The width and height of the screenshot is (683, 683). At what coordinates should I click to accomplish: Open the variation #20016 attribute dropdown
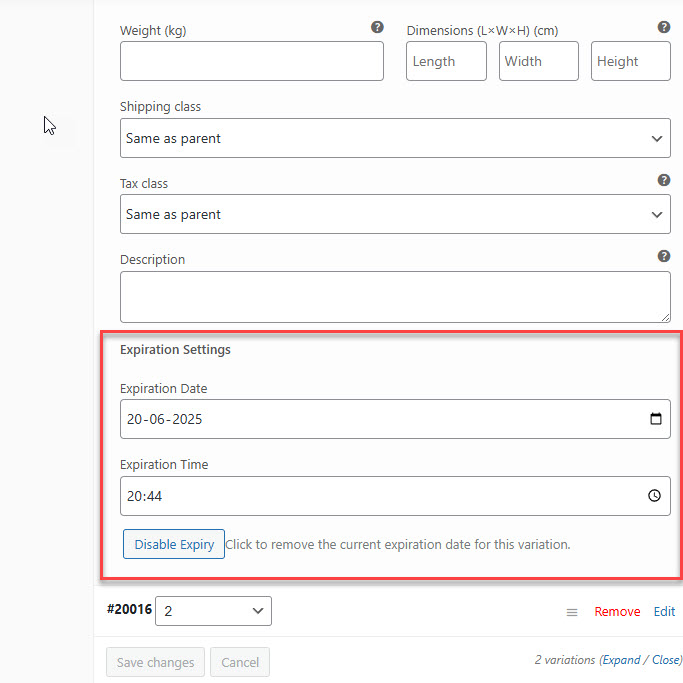pyautogui.click(x=213, y=611)
